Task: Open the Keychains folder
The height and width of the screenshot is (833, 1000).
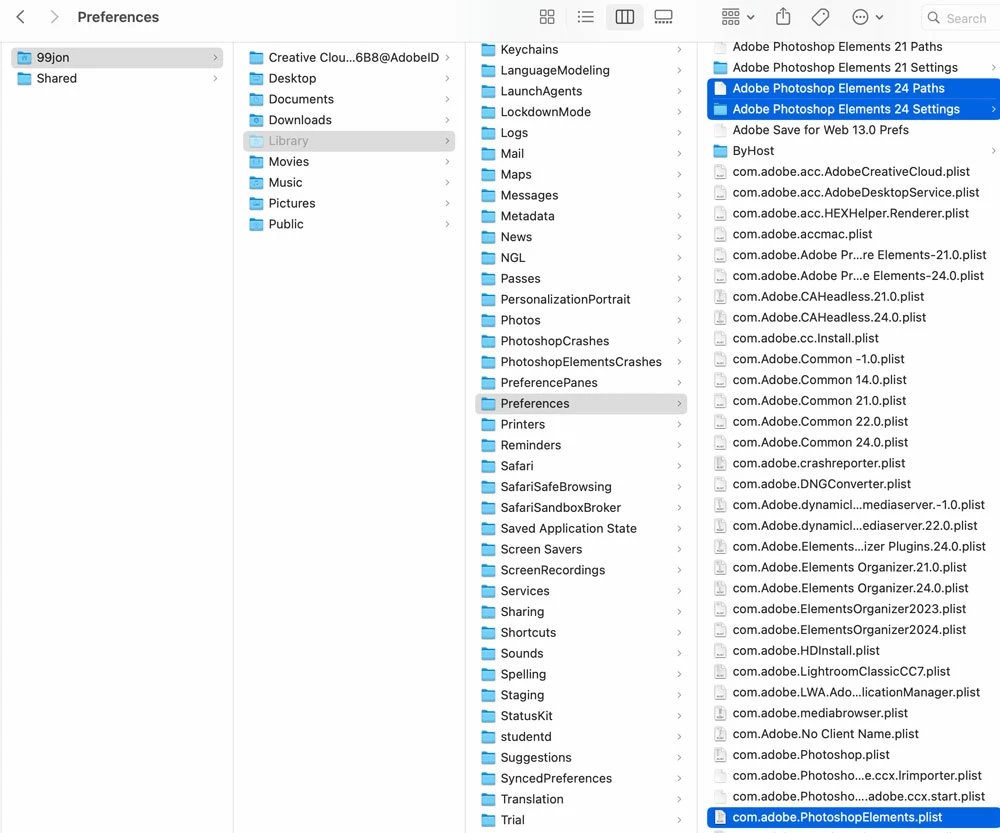Action: (x=581, y=50)
